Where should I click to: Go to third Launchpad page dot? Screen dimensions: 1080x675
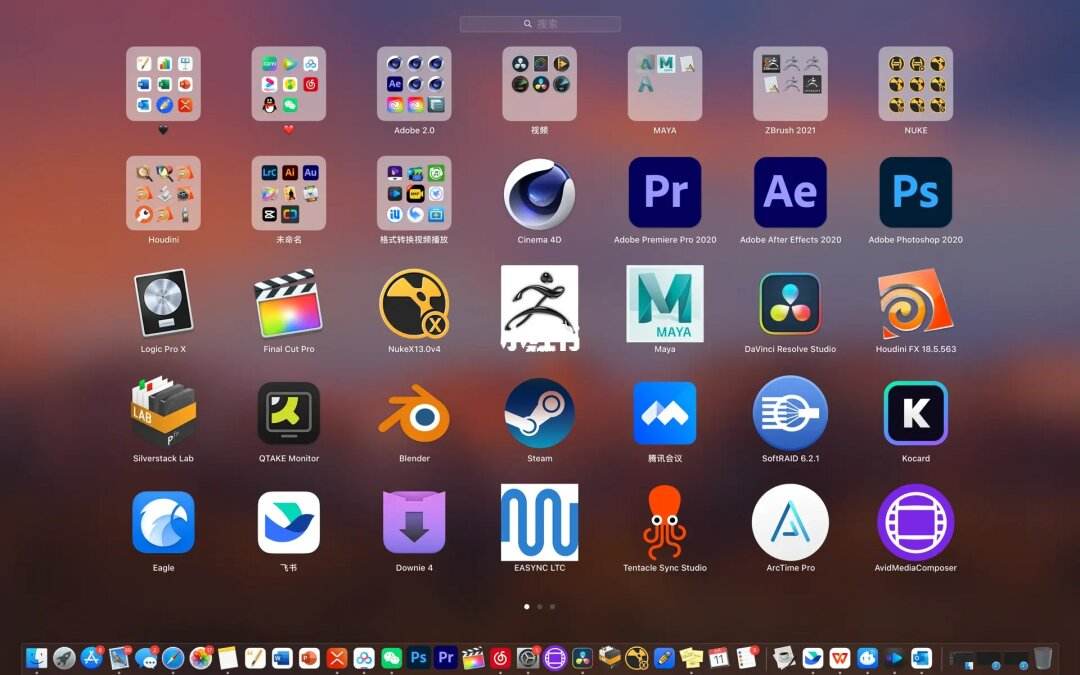tap(552, 607)
